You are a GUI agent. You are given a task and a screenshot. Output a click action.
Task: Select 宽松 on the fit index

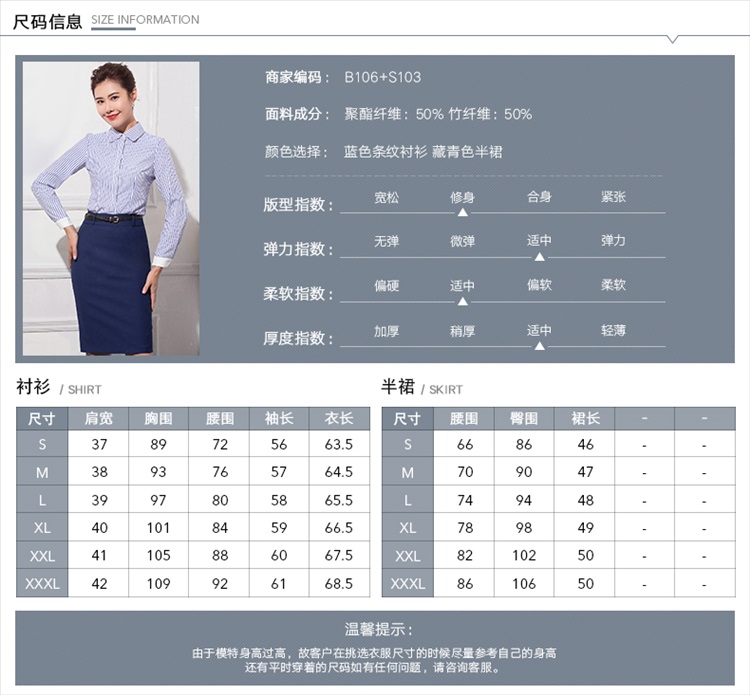(386, 197)
